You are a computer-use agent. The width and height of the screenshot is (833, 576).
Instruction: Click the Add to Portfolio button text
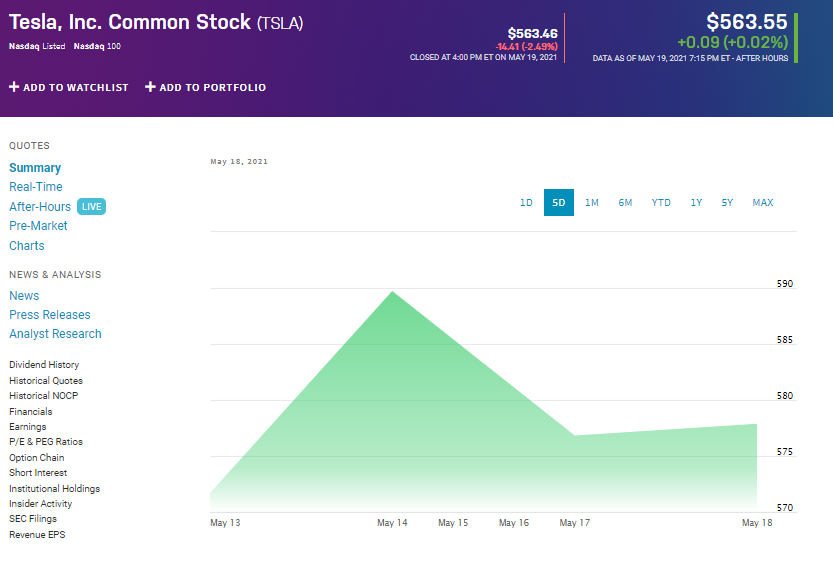(212, 88)
